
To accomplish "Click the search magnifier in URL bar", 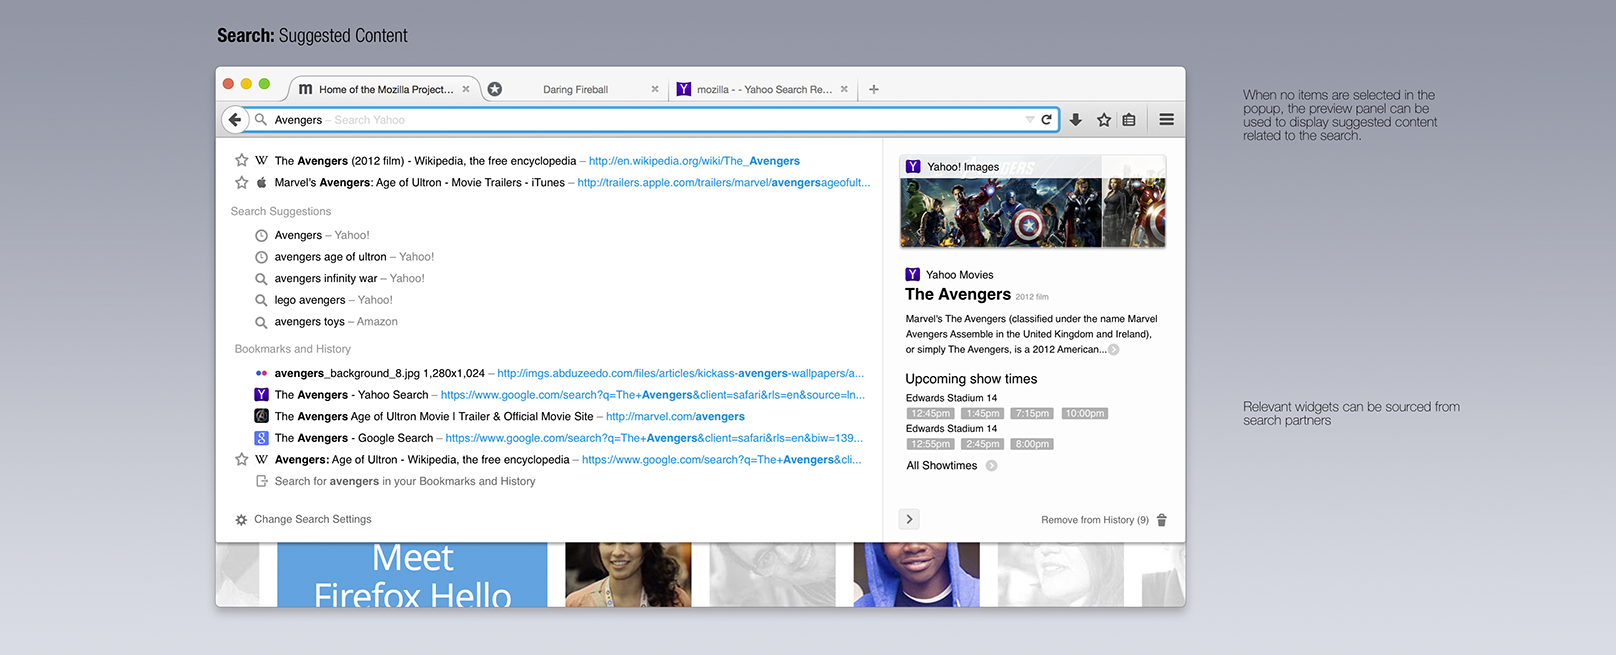I will click(x=261, y=119).
